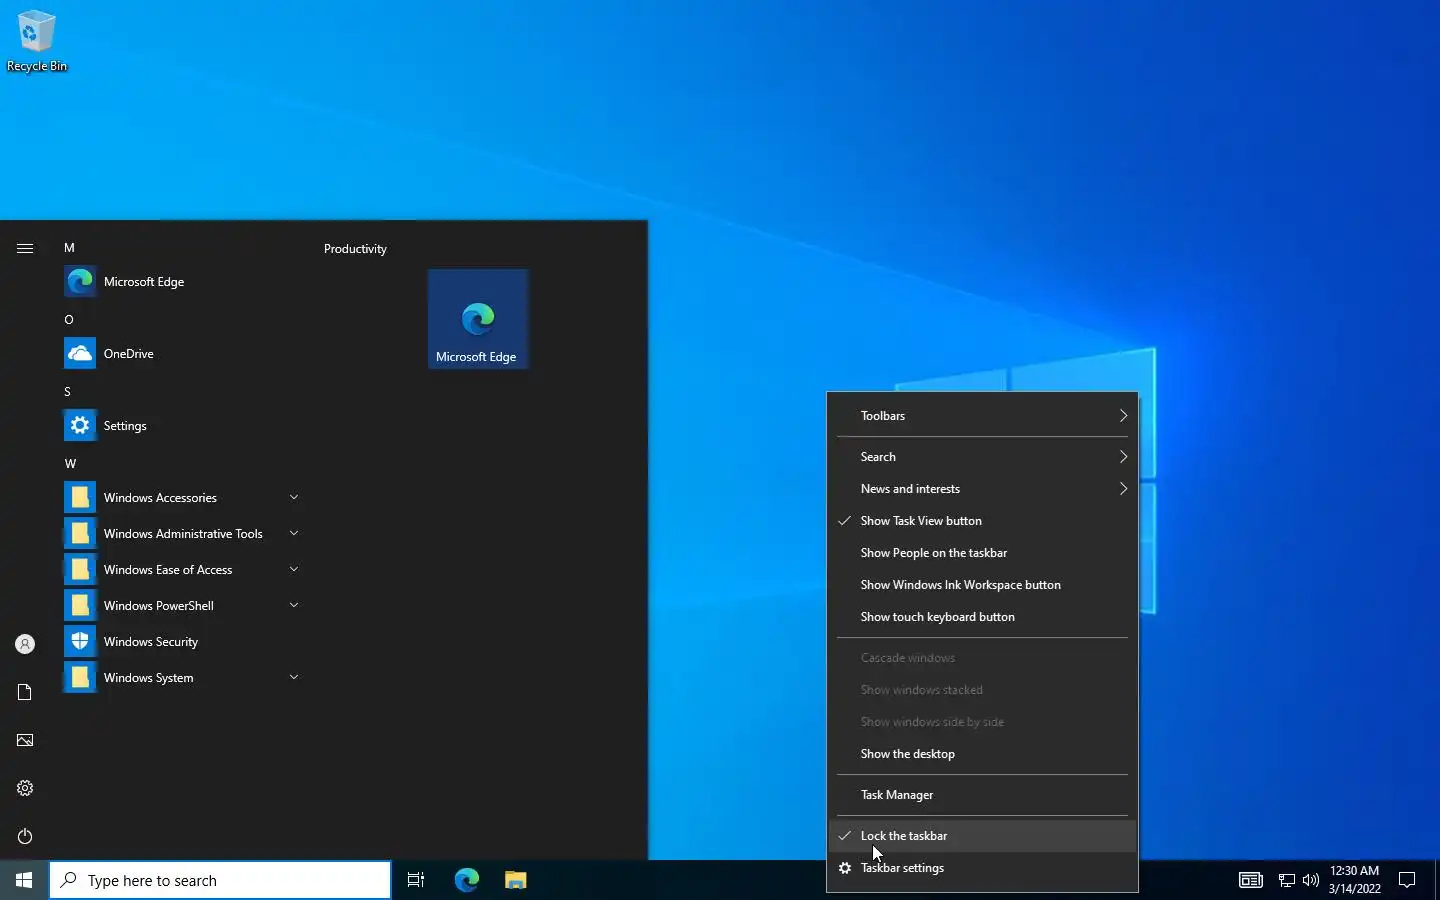The height and width of the screenshot is (900, 1440).
Task: Select Show the desktop menu item
Action: pos(982,754)
